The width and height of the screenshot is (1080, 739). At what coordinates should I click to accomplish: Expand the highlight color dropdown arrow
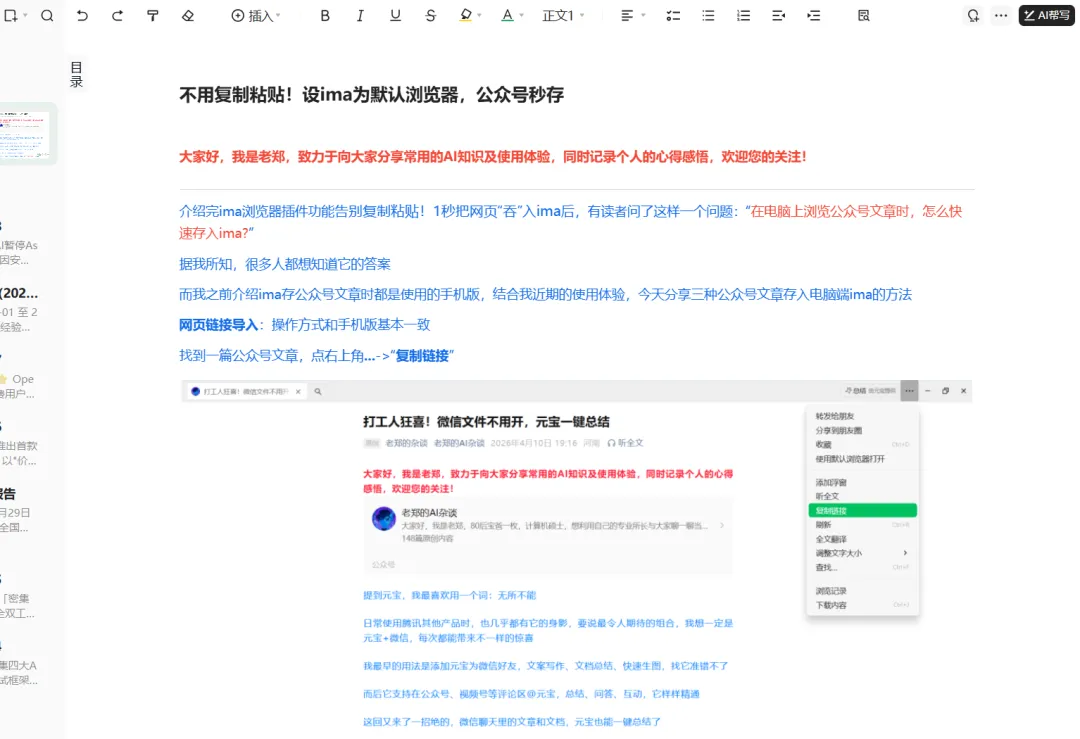click(479, 15)
